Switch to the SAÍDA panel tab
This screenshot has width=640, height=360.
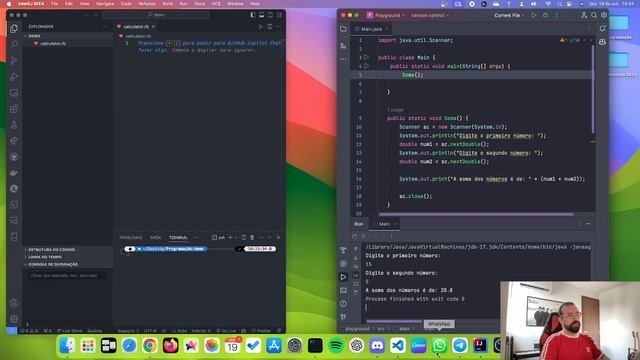pyautogui.click(x=156, y=238)
